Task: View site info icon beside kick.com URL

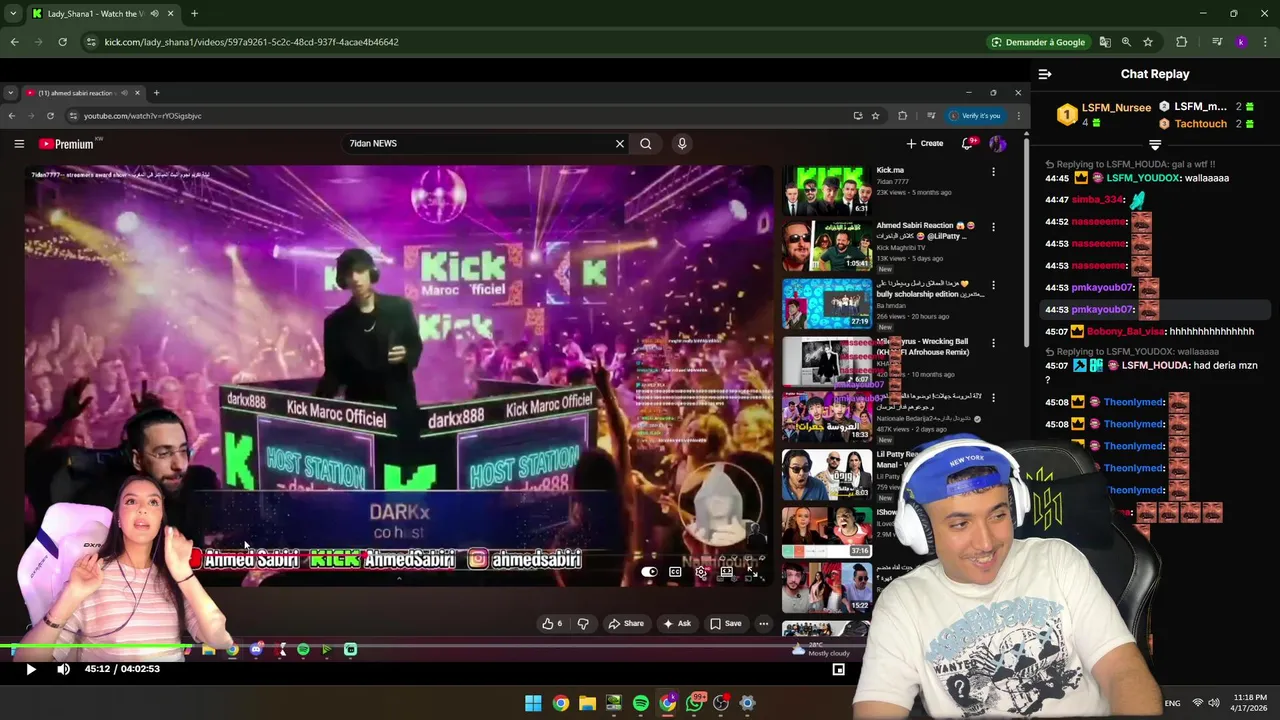Action: pos(91,42)
